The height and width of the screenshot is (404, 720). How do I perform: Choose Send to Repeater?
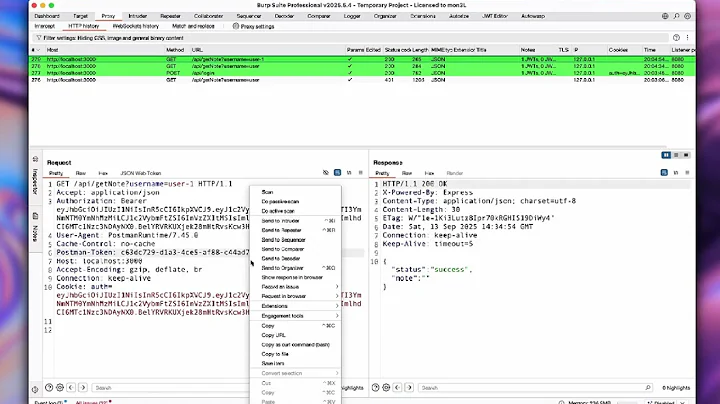pos(296,230)
